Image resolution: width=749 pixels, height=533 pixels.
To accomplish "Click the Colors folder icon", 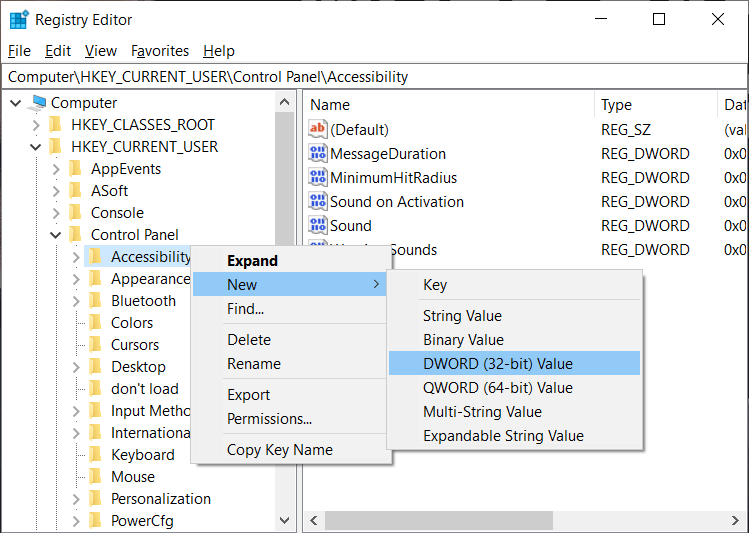I will point(96,322).
